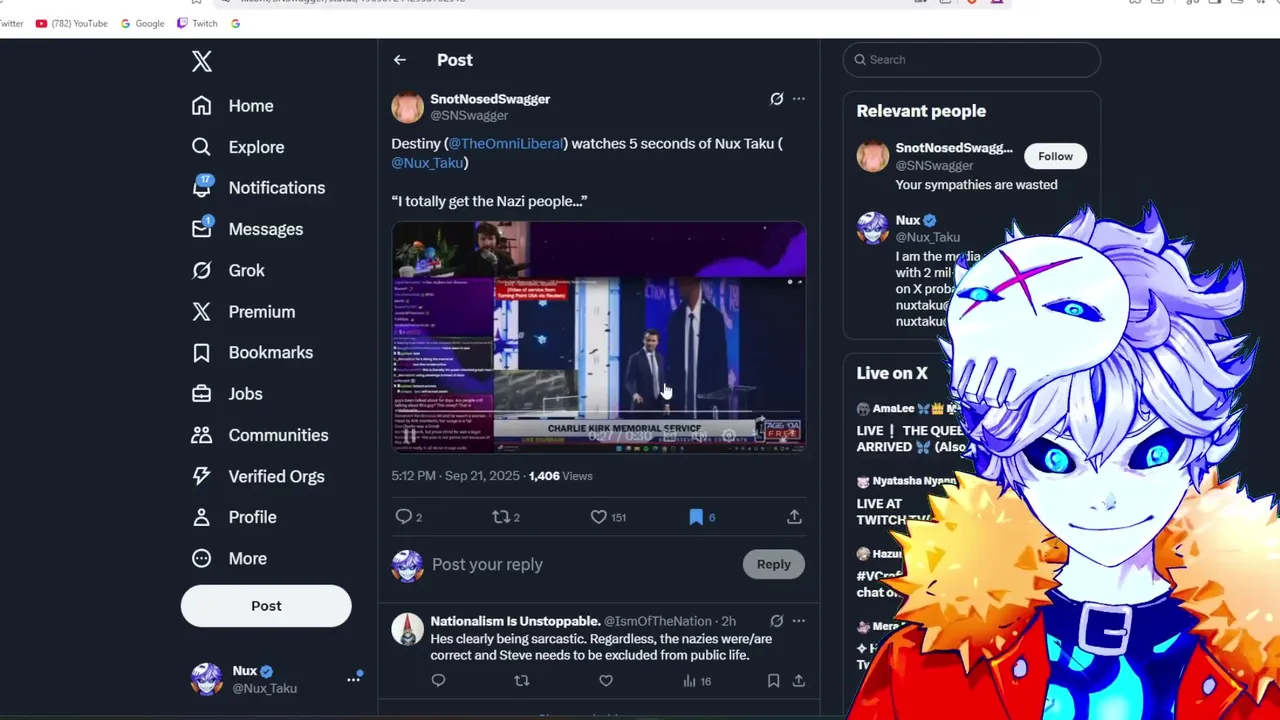Click the video progress bar
The width and height of the screenshot is (1280, 720).
598,412
